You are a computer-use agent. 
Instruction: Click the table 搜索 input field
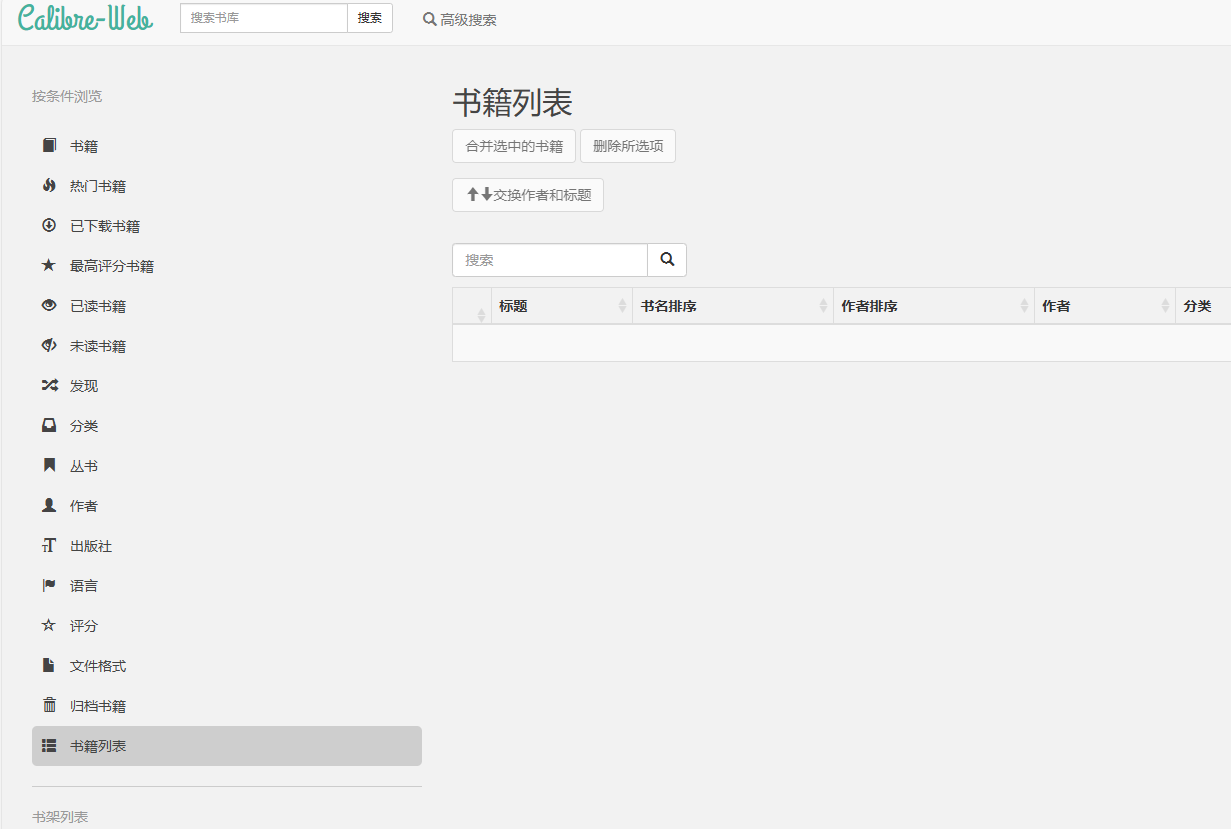click(x=550, y=260)
